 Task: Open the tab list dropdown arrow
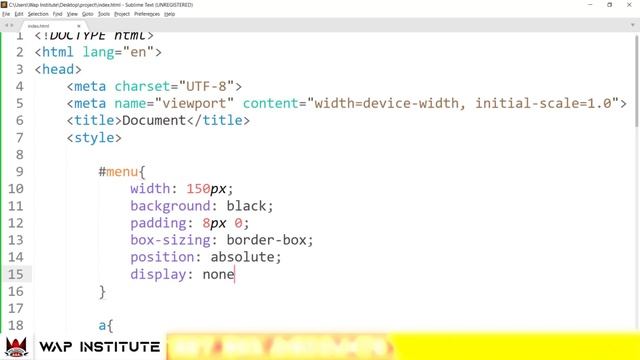pos(633,25)
